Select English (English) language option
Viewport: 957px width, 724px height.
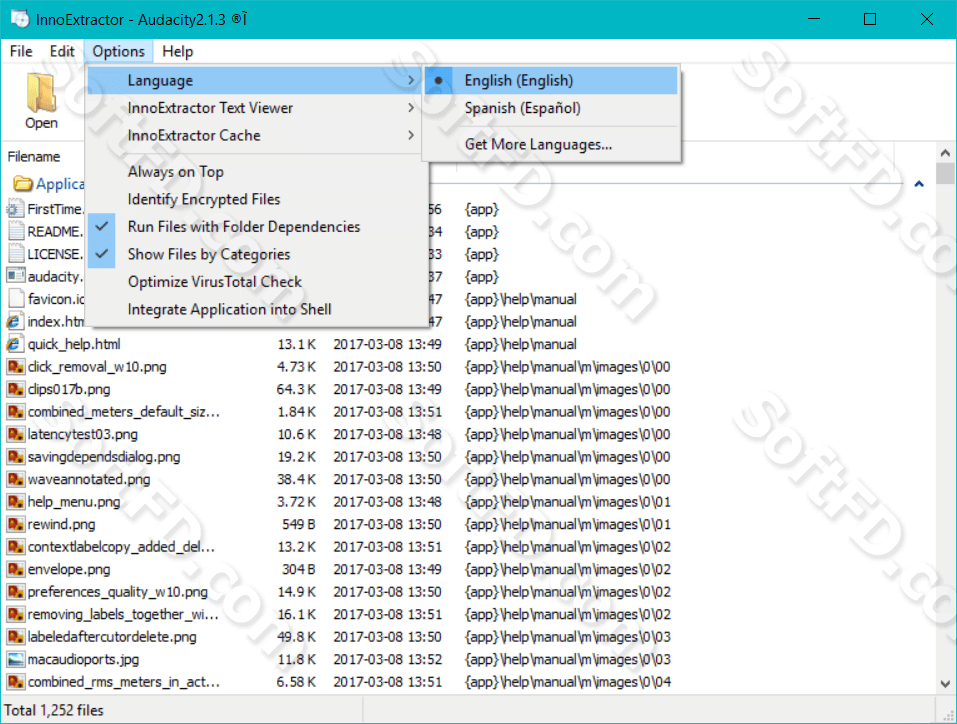pyautogui.click(x=551, y=81)
